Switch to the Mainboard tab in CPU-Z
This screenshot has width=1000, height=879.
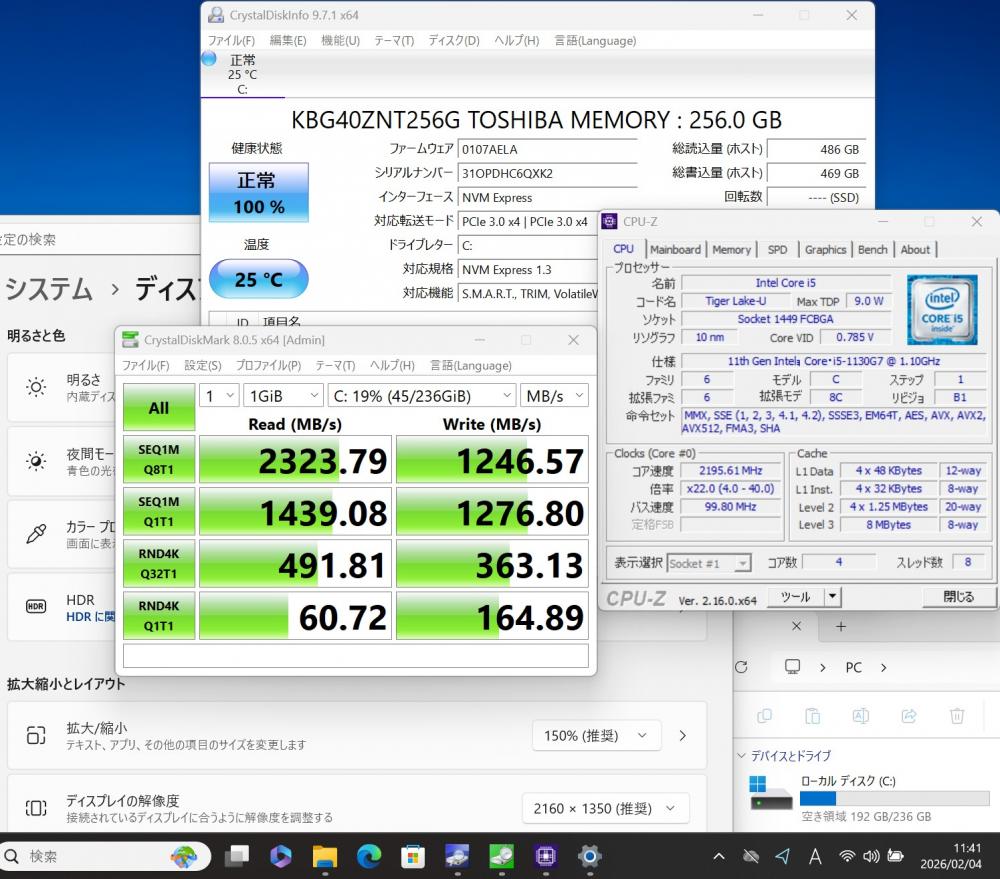[x=675, y=250]
